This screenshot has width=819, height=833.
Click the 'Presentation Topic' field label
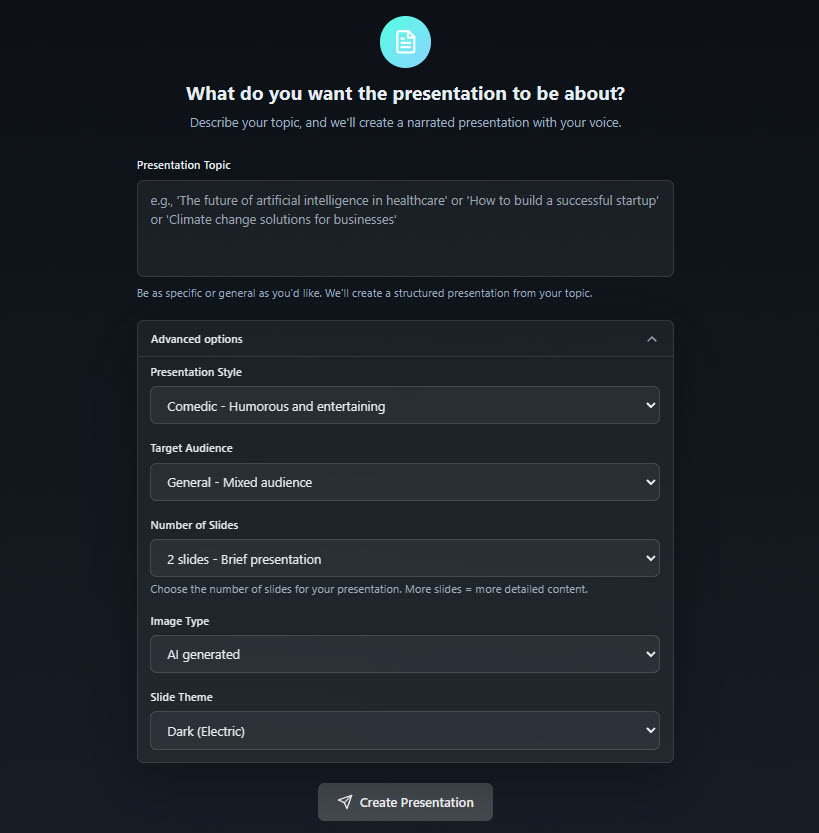point(184,165)
